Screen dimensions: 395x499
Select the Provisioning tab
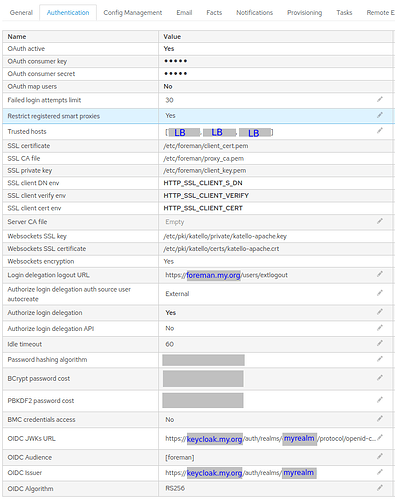tap(305, 13)
